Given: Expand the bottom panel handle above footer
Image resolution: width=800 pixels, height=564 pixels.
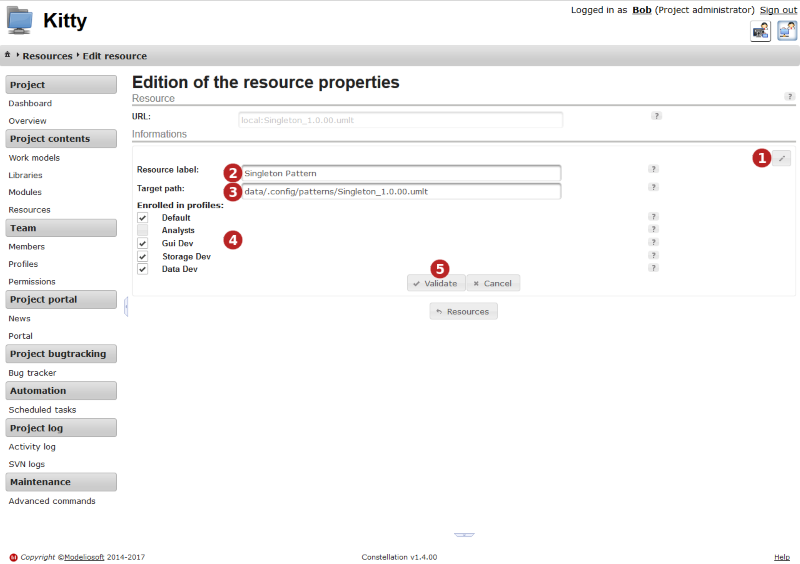Looking at the screenshot, I should coord(464,535).
